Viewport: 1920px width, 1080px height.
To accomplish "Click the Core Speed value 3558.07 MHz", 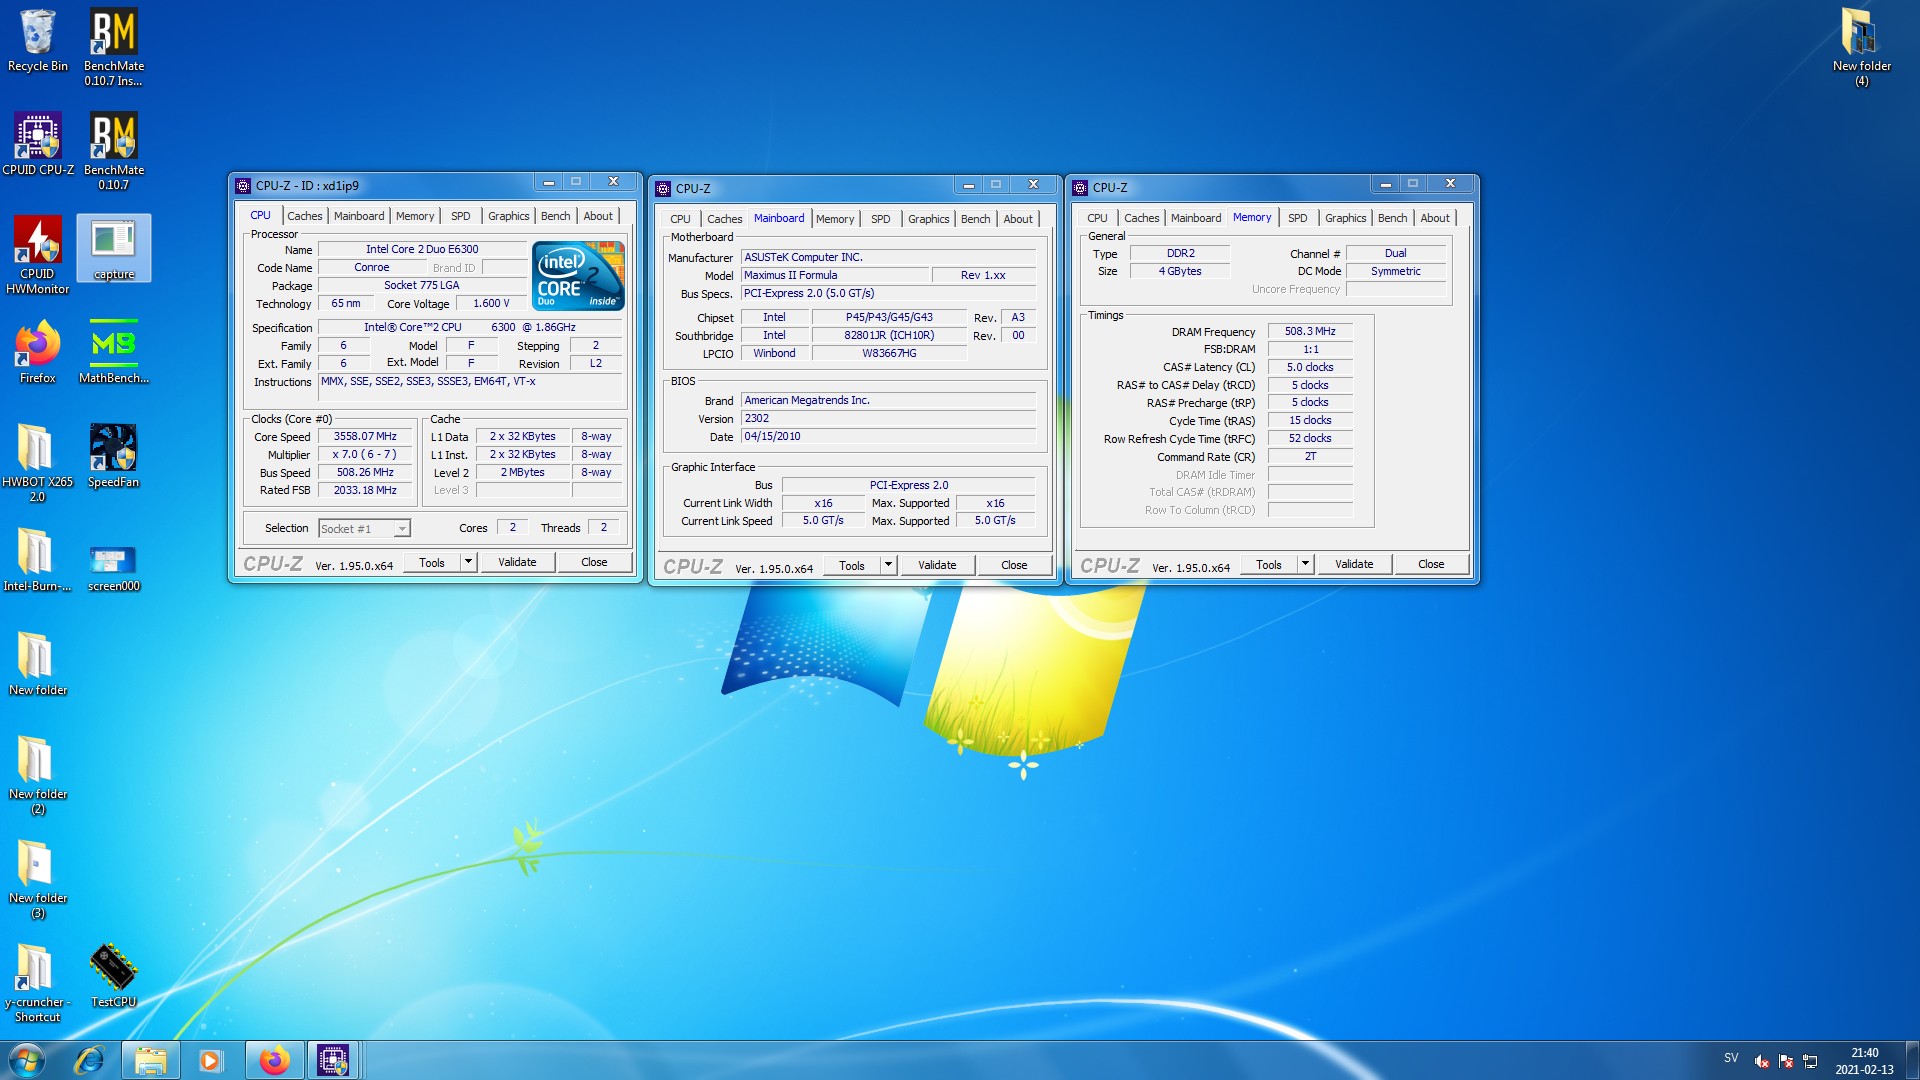I will coord(365,437).
